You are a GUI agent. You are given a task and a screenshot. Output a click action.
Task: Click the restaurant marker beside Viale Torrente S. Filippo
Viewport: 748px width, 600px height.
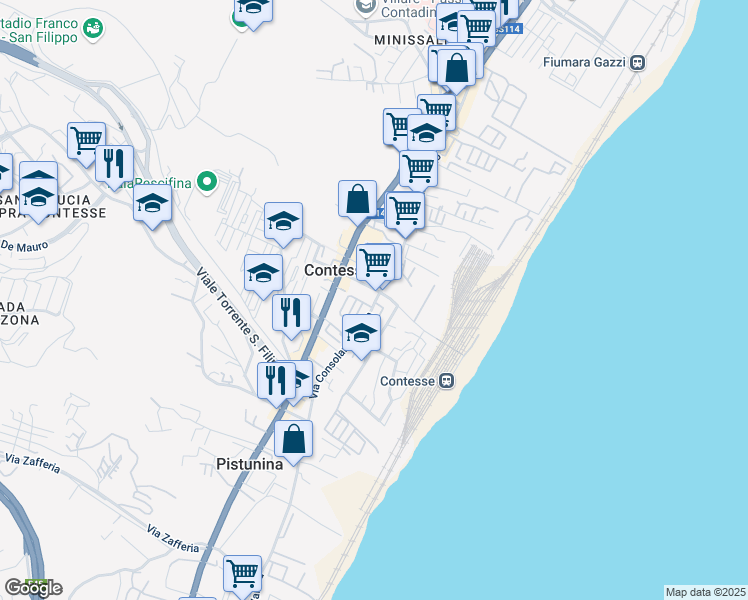276,382
